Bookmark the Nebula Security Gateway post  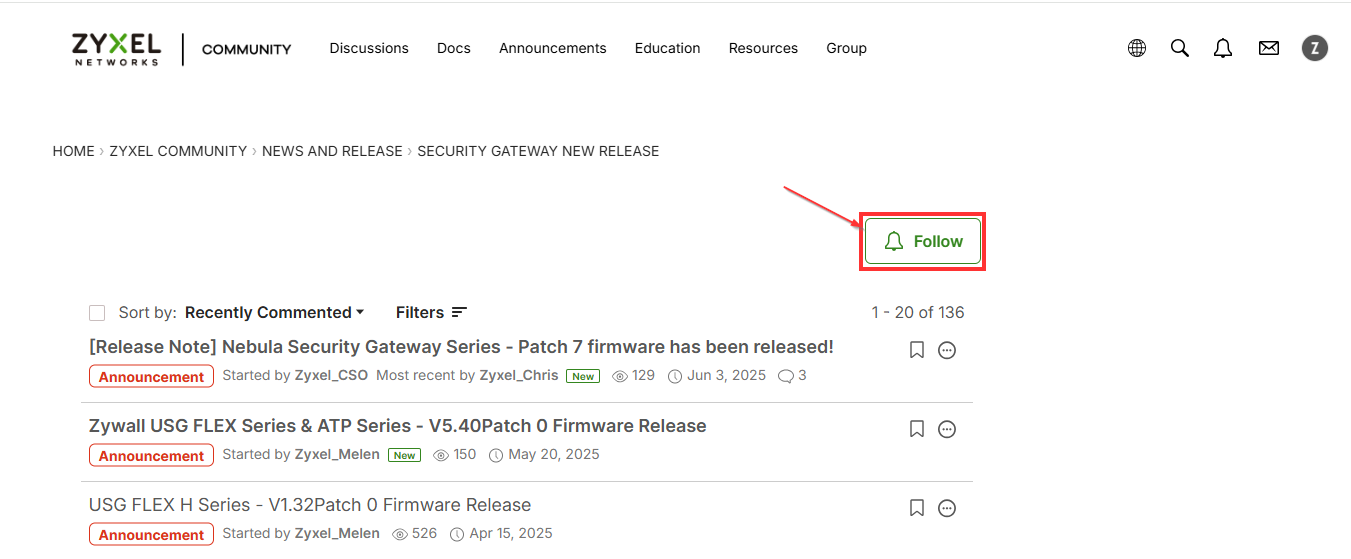pos(916,350)
